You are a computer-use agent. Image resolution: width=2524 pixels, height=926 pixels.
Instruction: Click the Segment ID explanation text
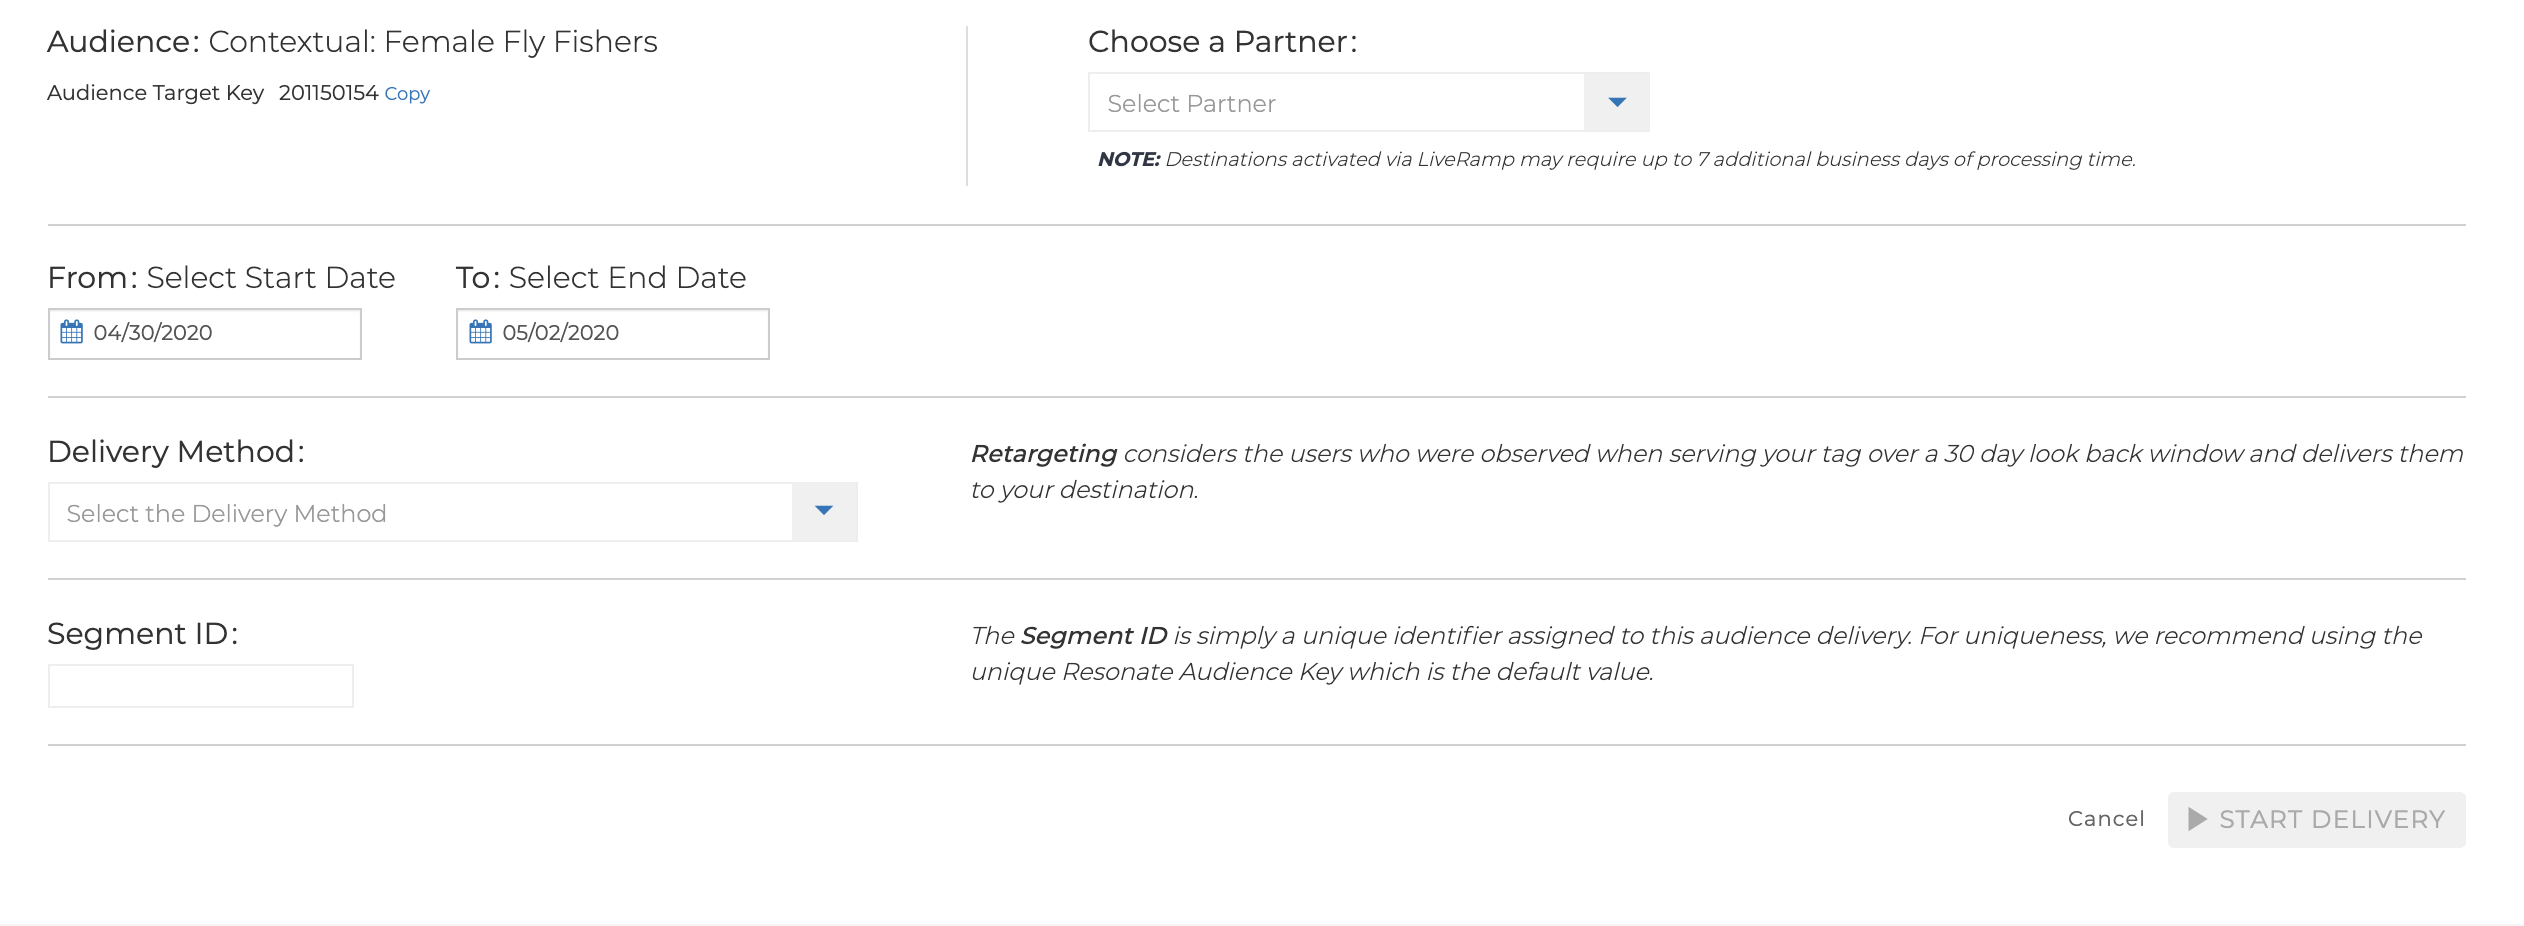coord(1696,653)
